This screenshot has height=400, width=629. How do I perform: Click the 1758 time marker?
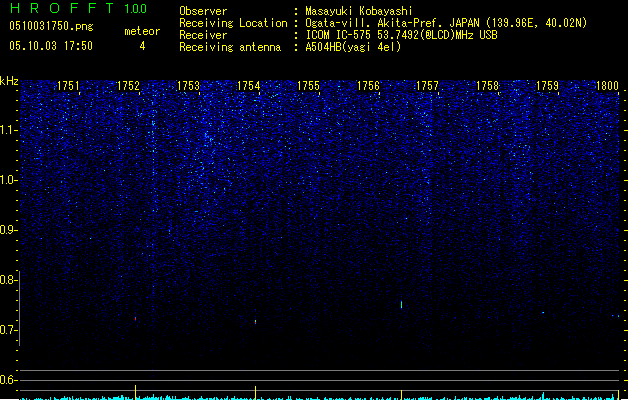[487, 86]
